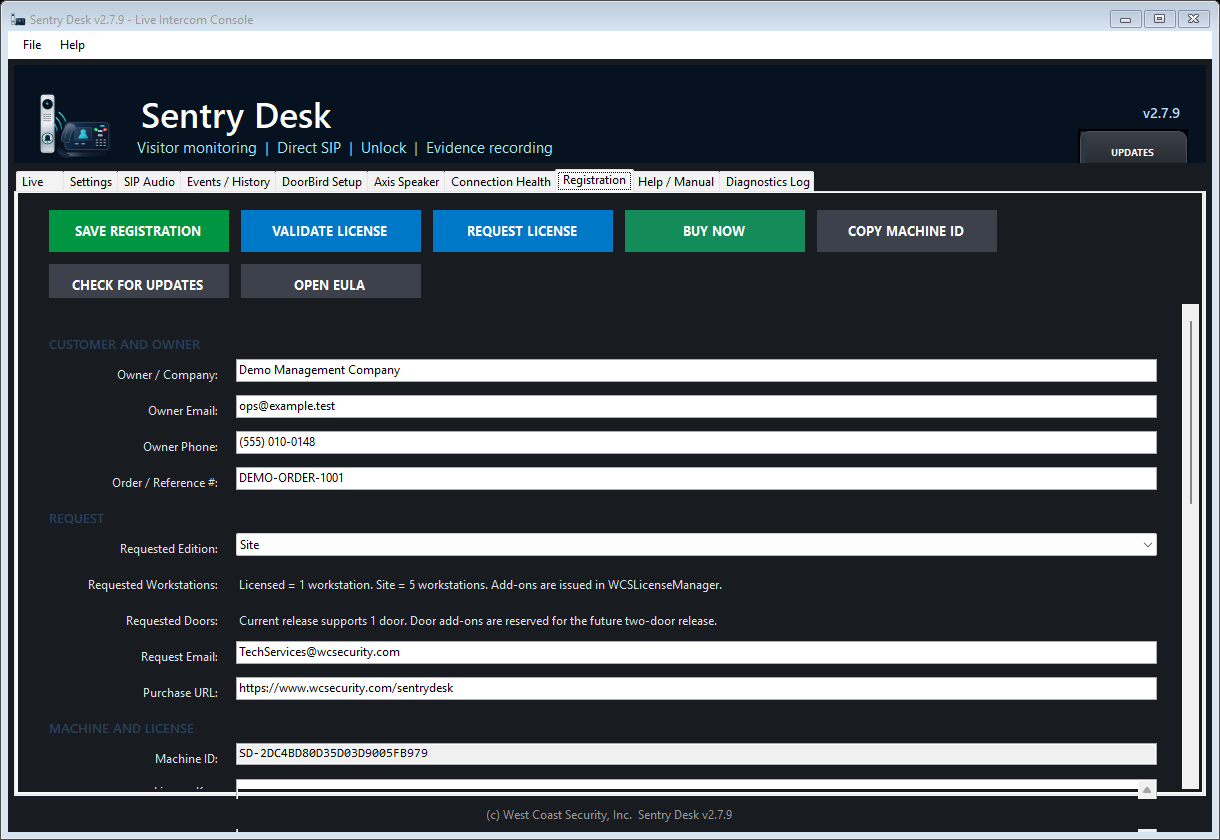Click the CUSTOMER AND OWNER section heading
The image size is (1220, 840).
point(125,344)
